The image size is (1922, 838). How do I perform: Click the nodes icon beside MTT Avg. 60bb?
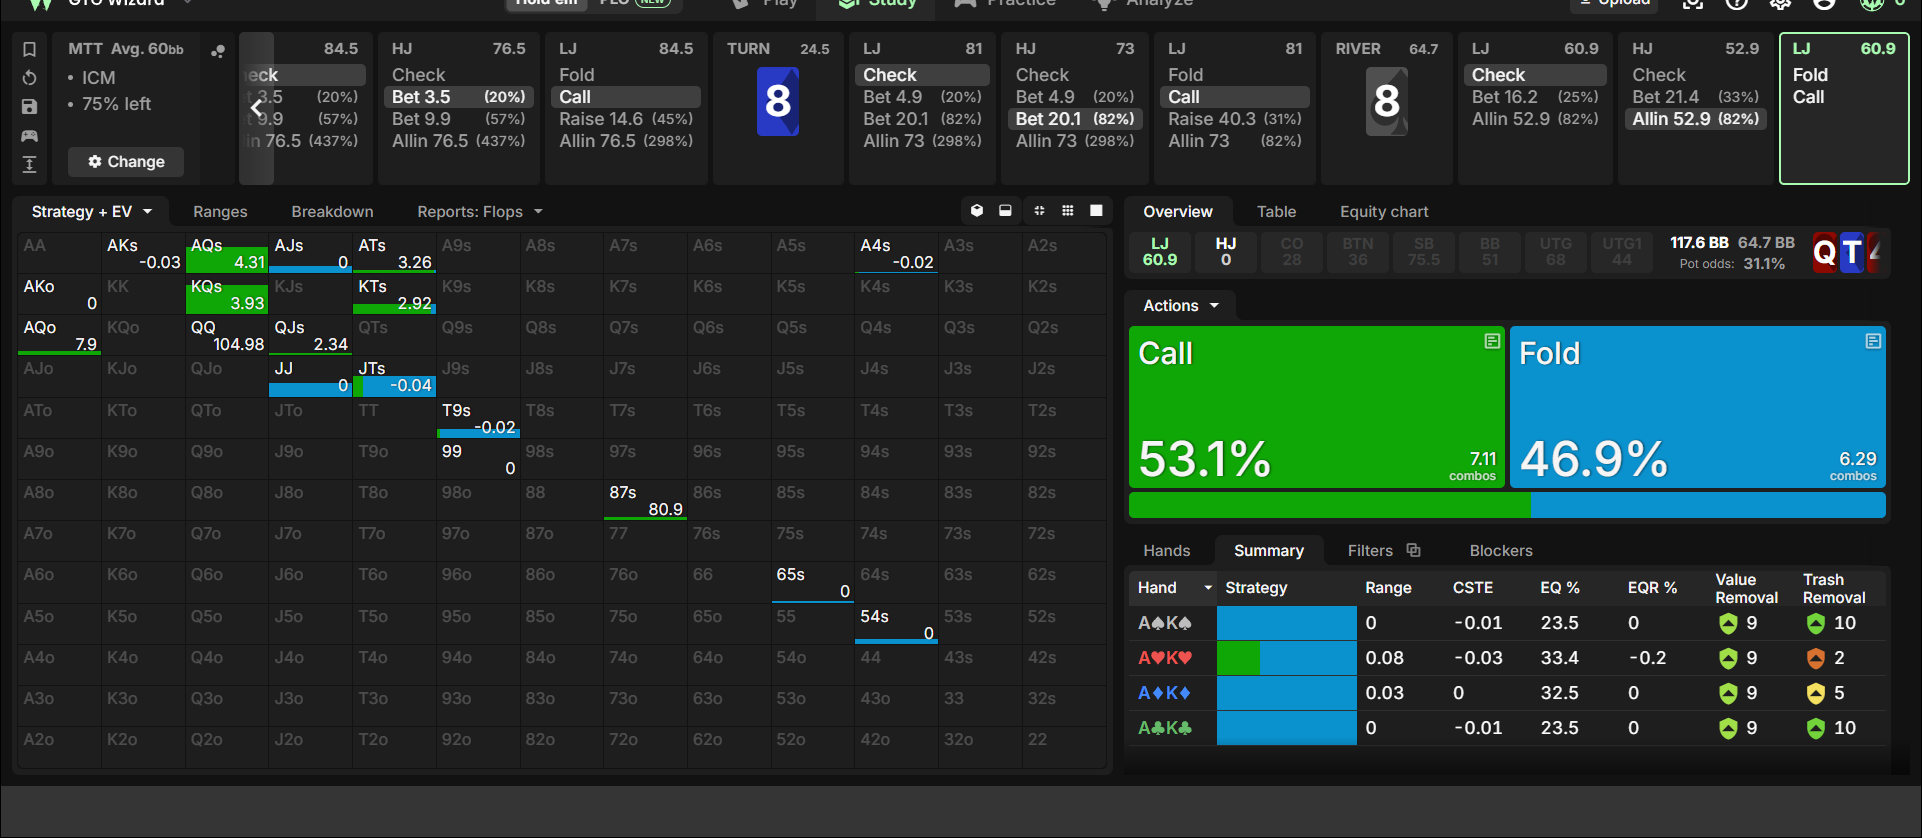[x=218, y=51]
